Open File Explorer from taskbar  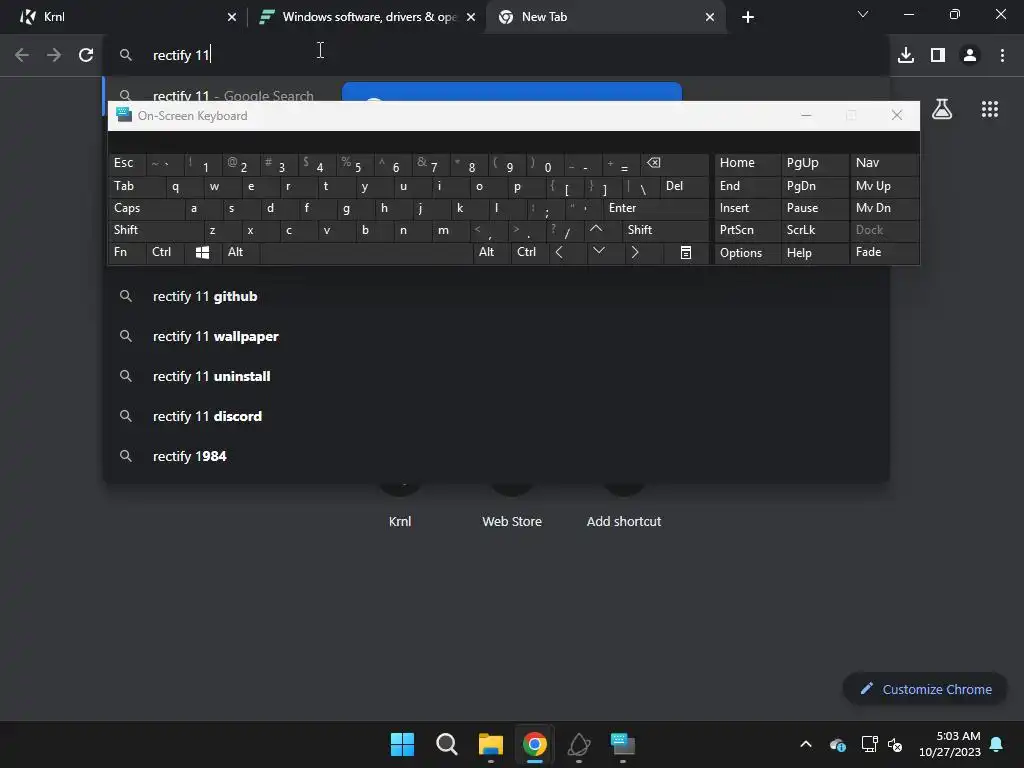[x=490, y=744]
